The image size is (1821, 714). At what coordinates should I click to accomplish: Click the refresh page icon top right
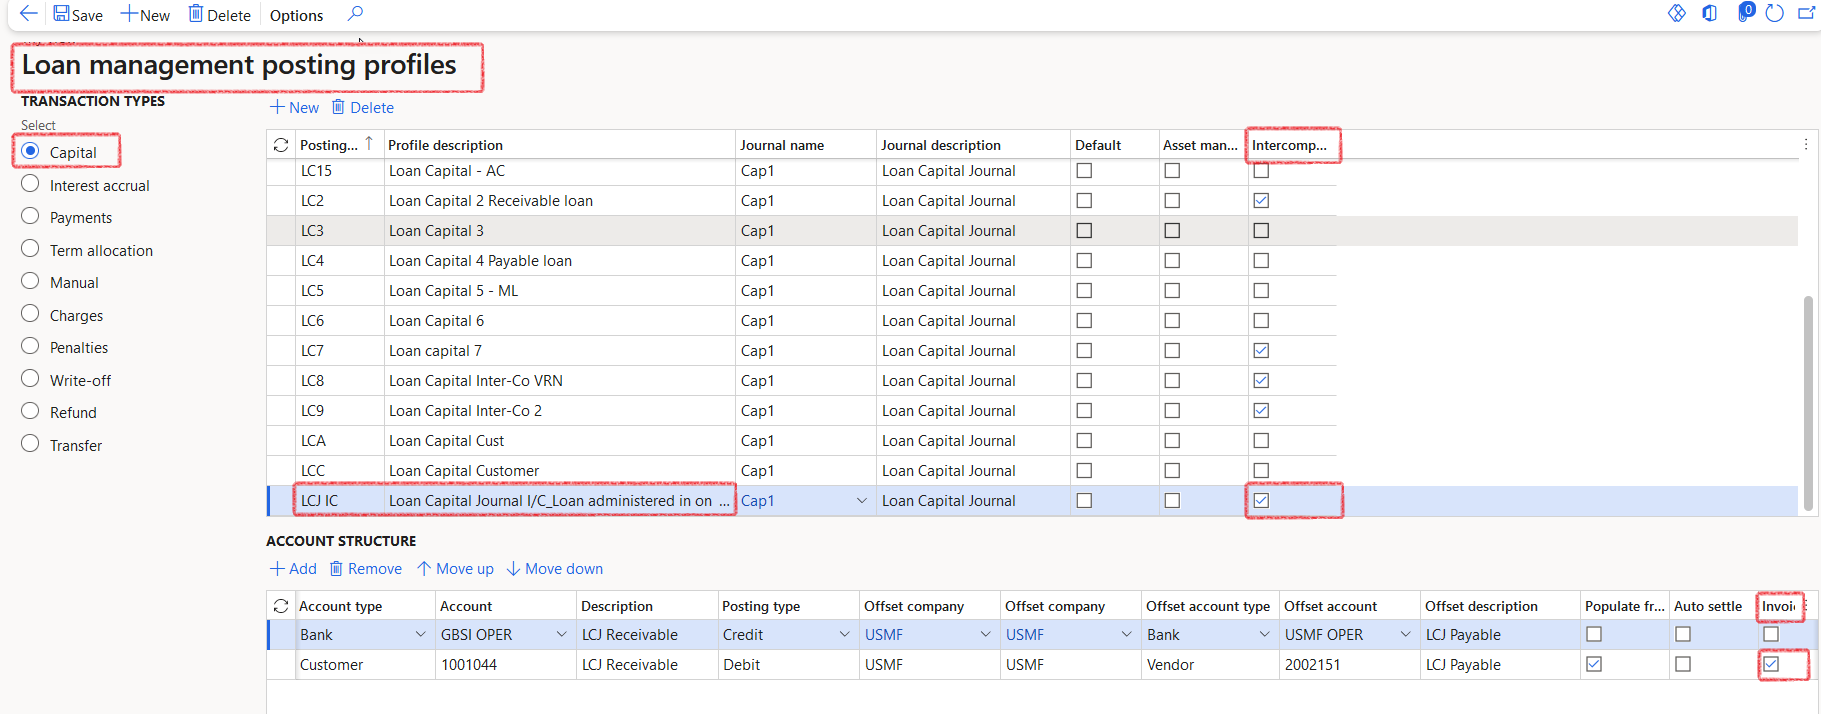click(x=1775, y=13)
